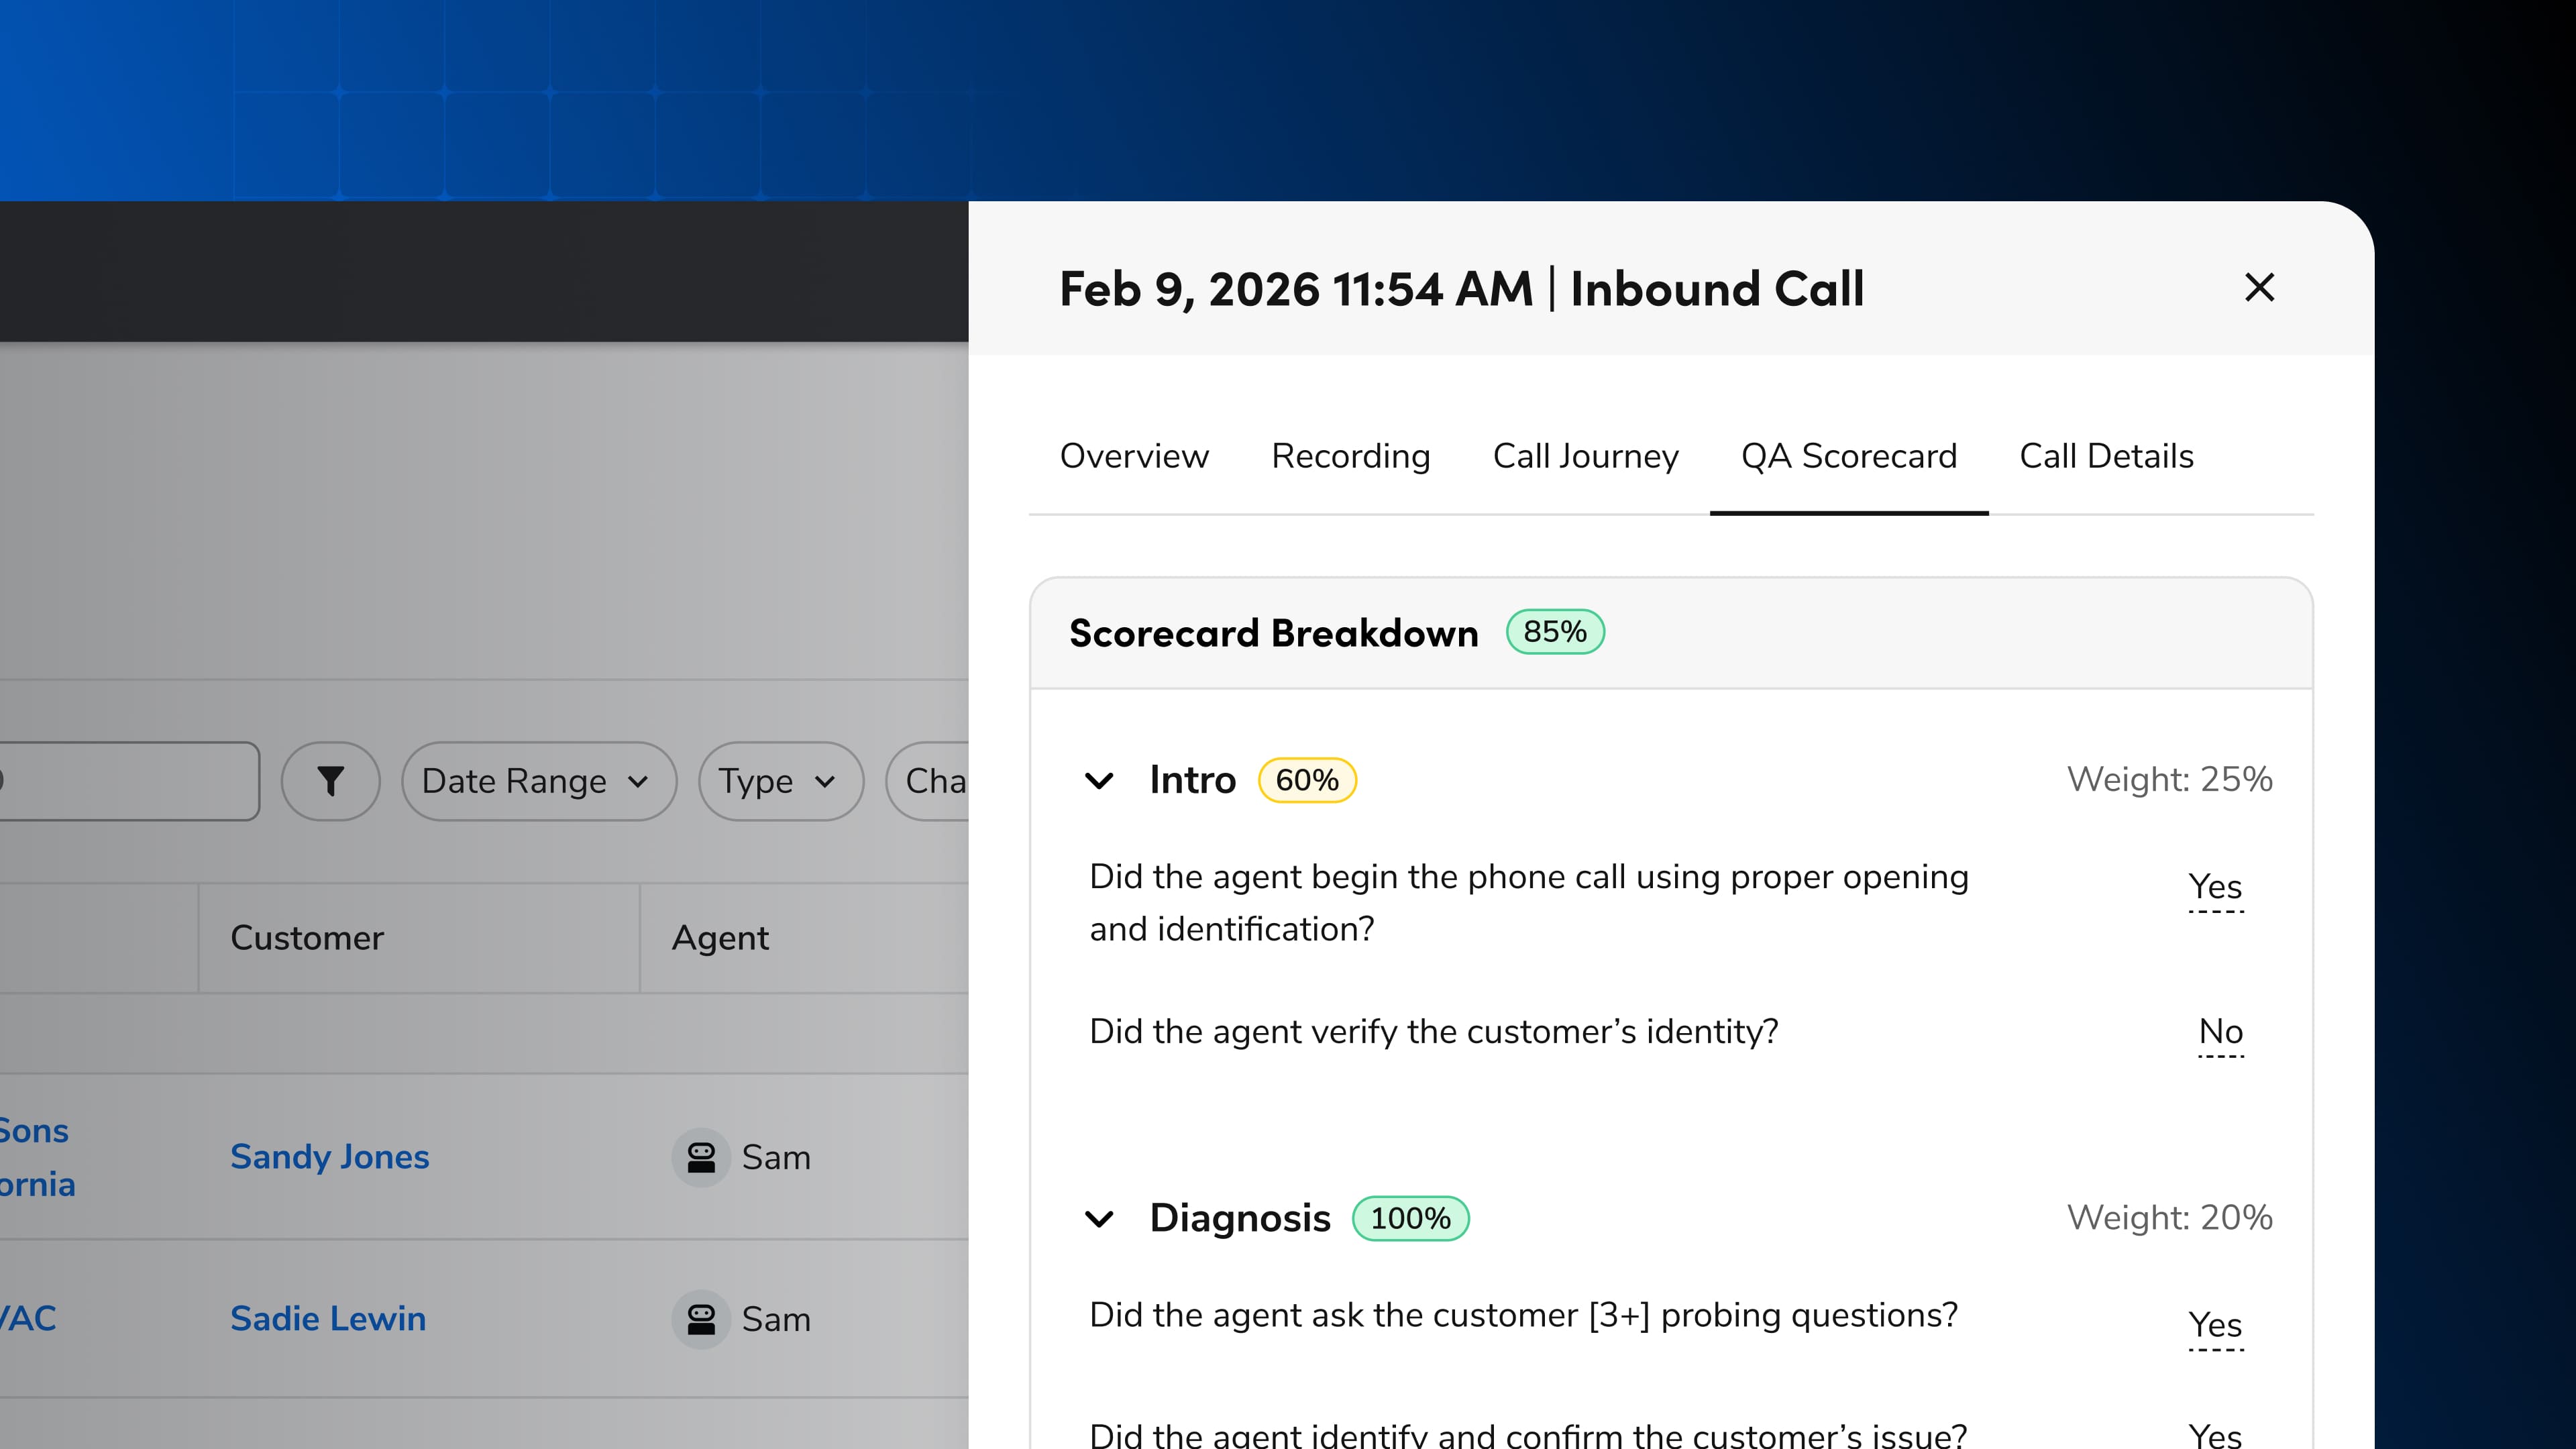Screen dimensions: 2576x1449
Task: Click the funnel filter icon button
Action: tap(330, 781)
